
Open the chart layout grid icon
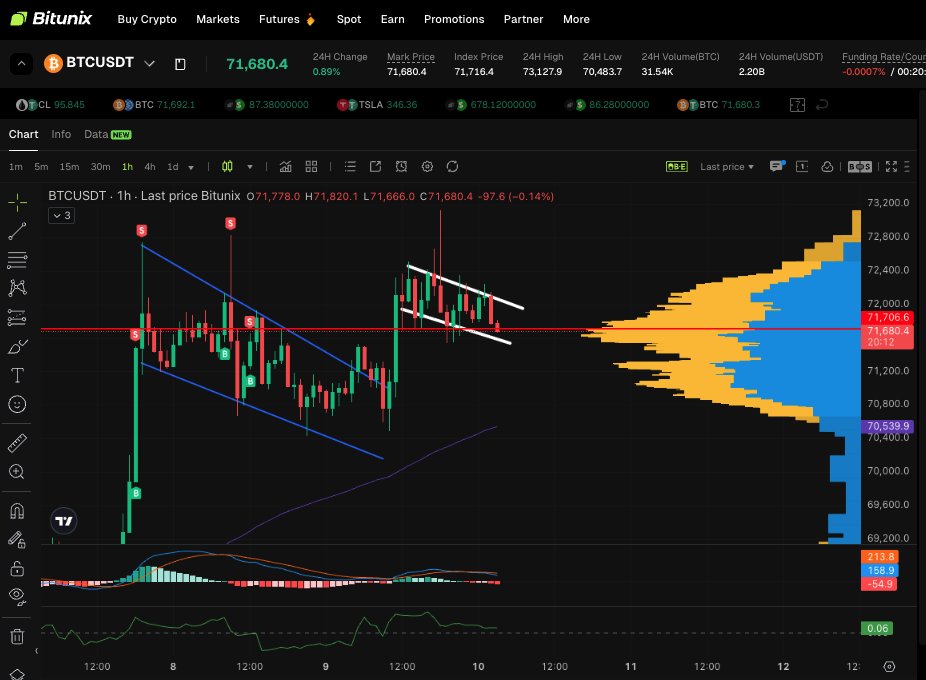311,167
